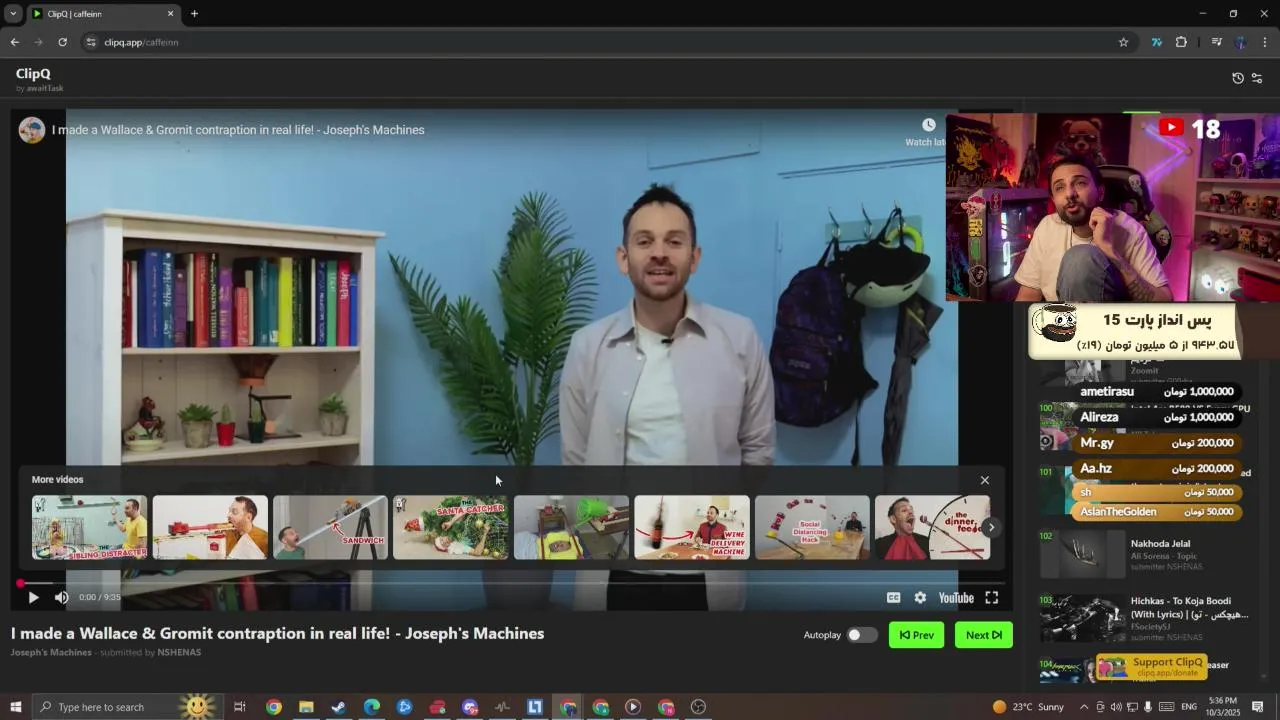
Task: Go to the previous clip with Prev
Action: coord(916,635)
